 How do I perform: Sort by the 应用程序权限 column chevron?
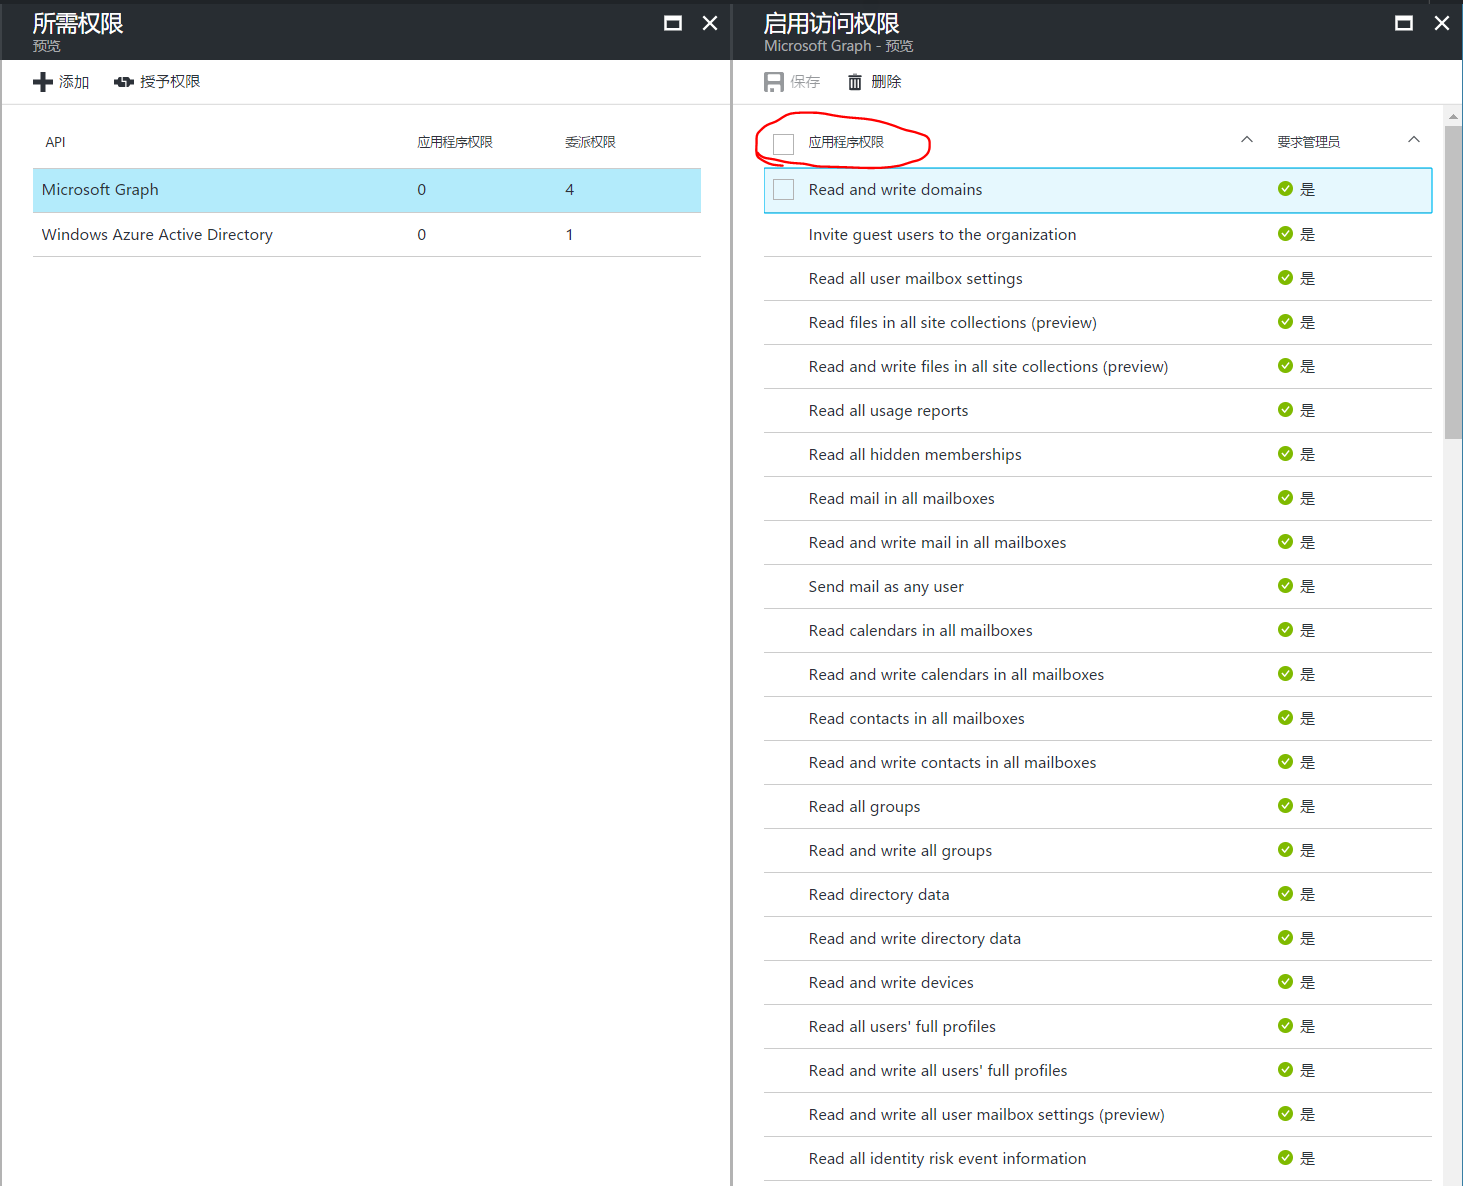(1247, 140)
